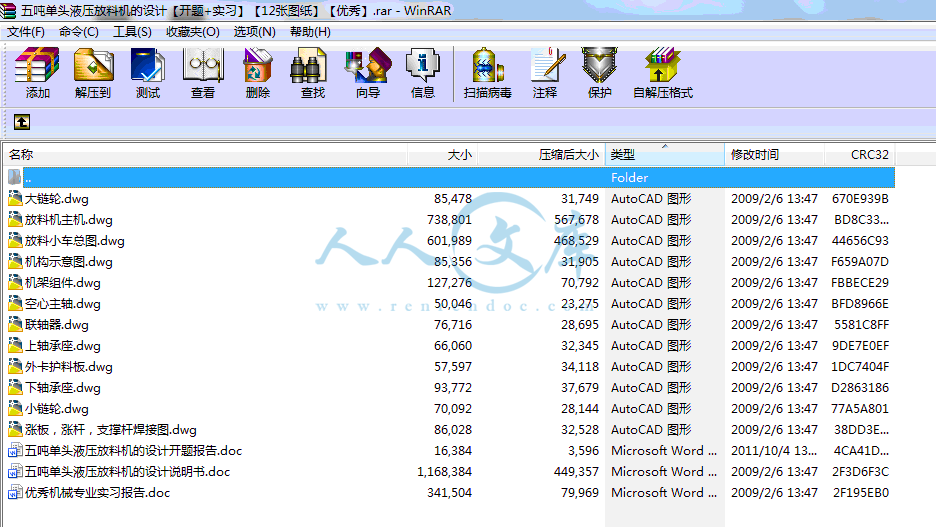Click size value 93,772
Screen dimensions: 936x527
point(452,387)
